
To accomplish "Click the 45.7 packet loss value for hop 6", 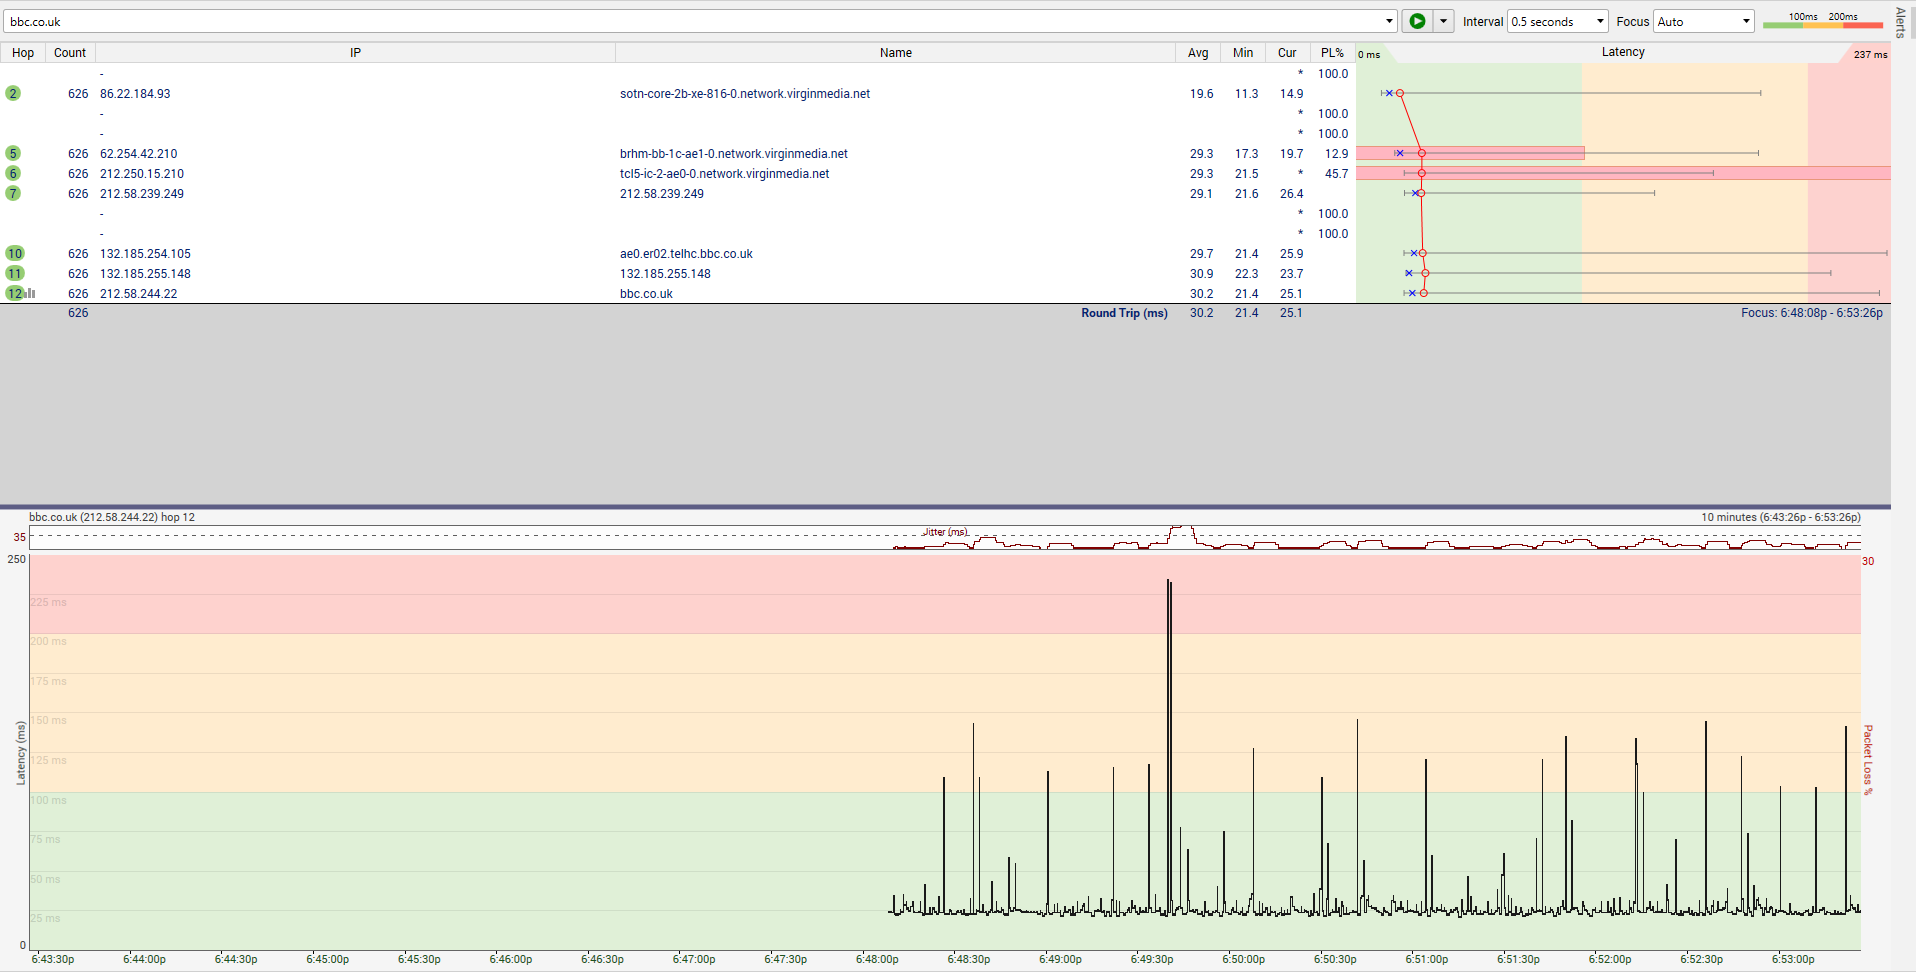I will point(1336,174).
